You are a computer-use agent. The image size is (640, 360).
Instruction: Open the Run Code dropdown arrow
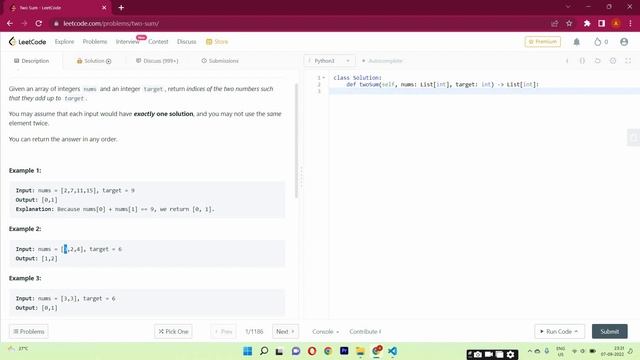point(576,331)
